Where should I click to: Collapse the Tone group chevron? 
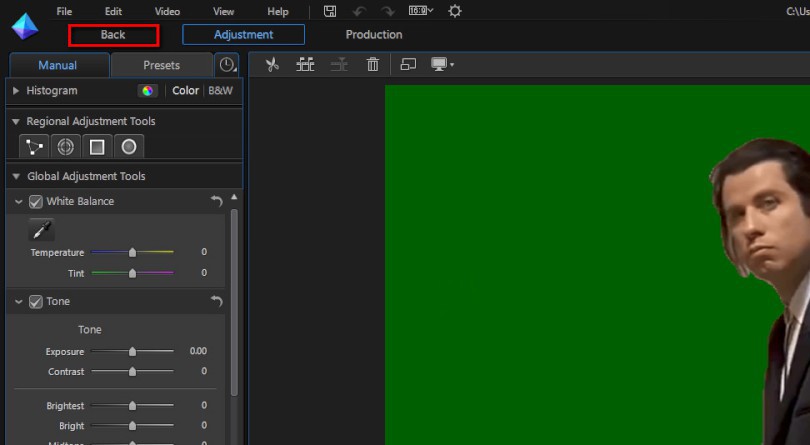(19, 301)
